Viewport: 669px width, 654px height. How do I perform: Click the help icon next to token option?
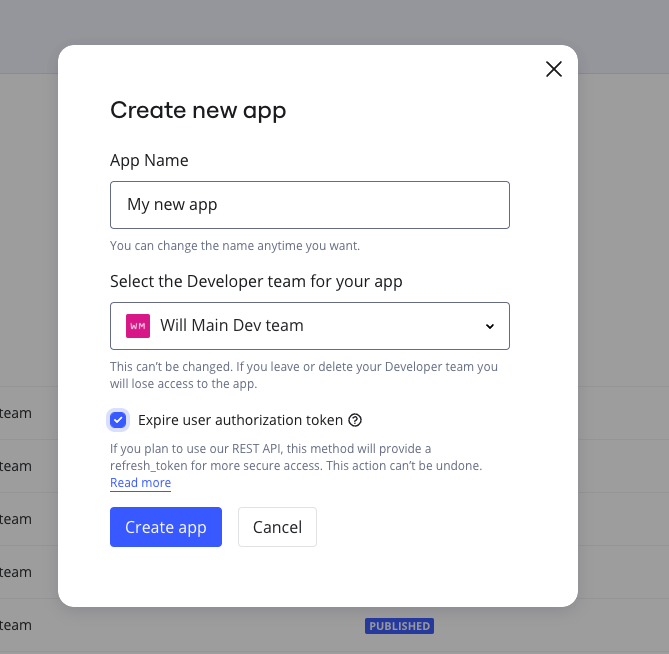coord(355,420)
